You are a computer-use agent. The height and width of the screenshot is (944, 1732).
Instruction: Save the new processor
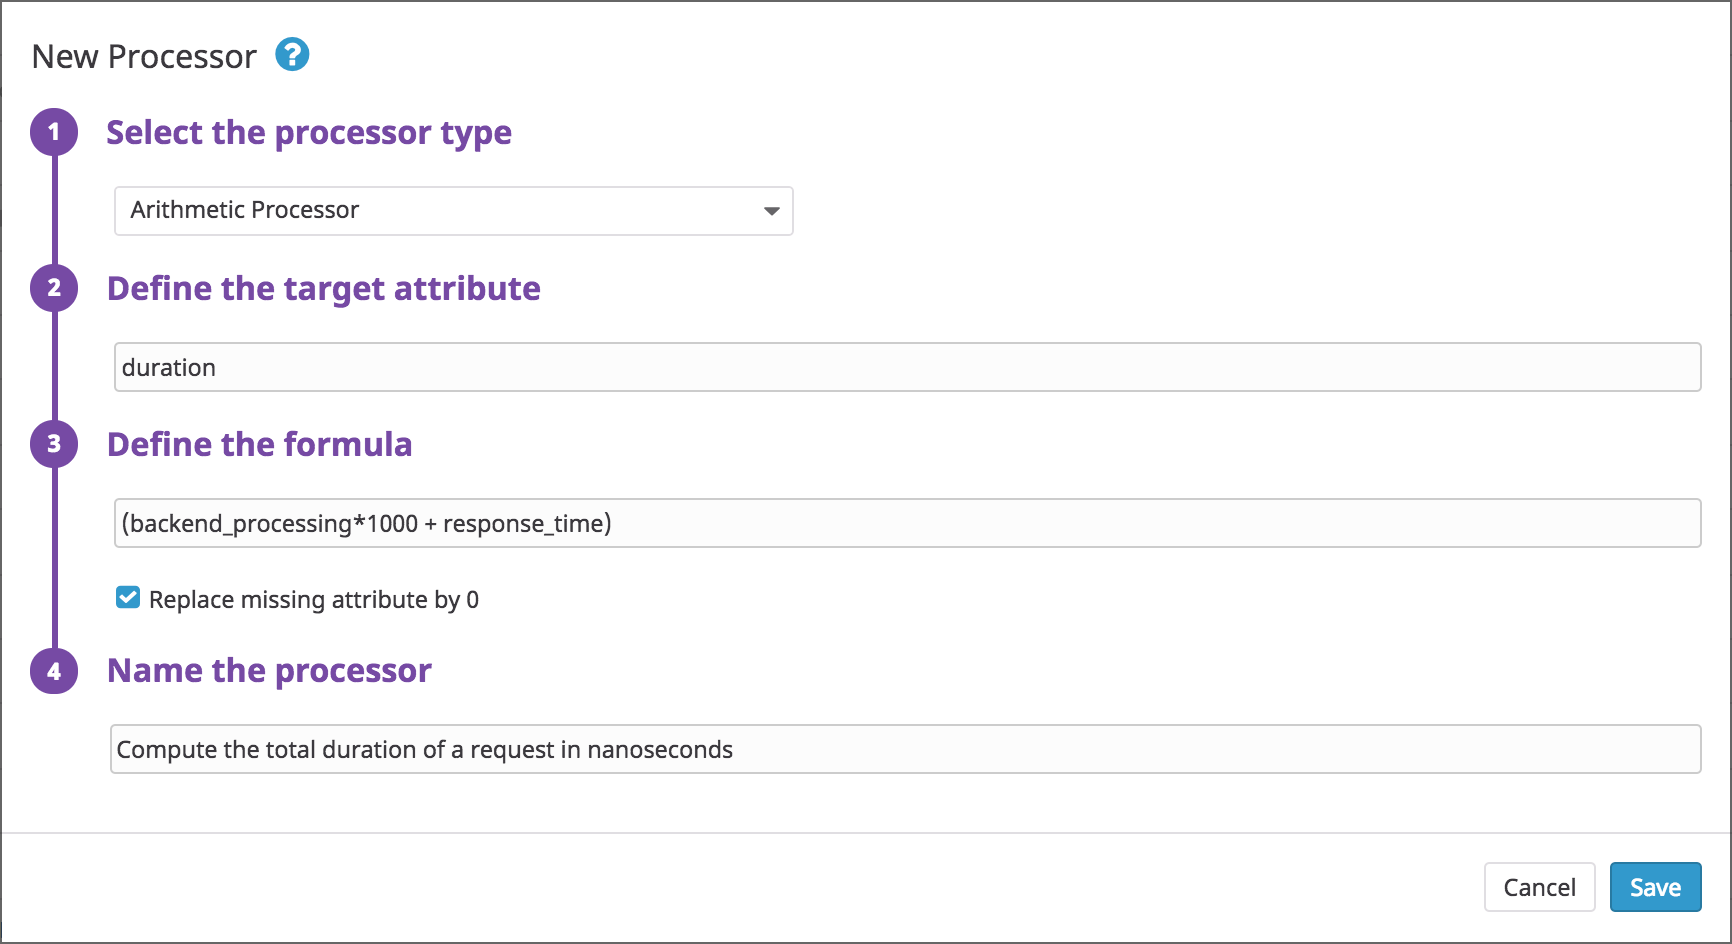point(1654,887)
